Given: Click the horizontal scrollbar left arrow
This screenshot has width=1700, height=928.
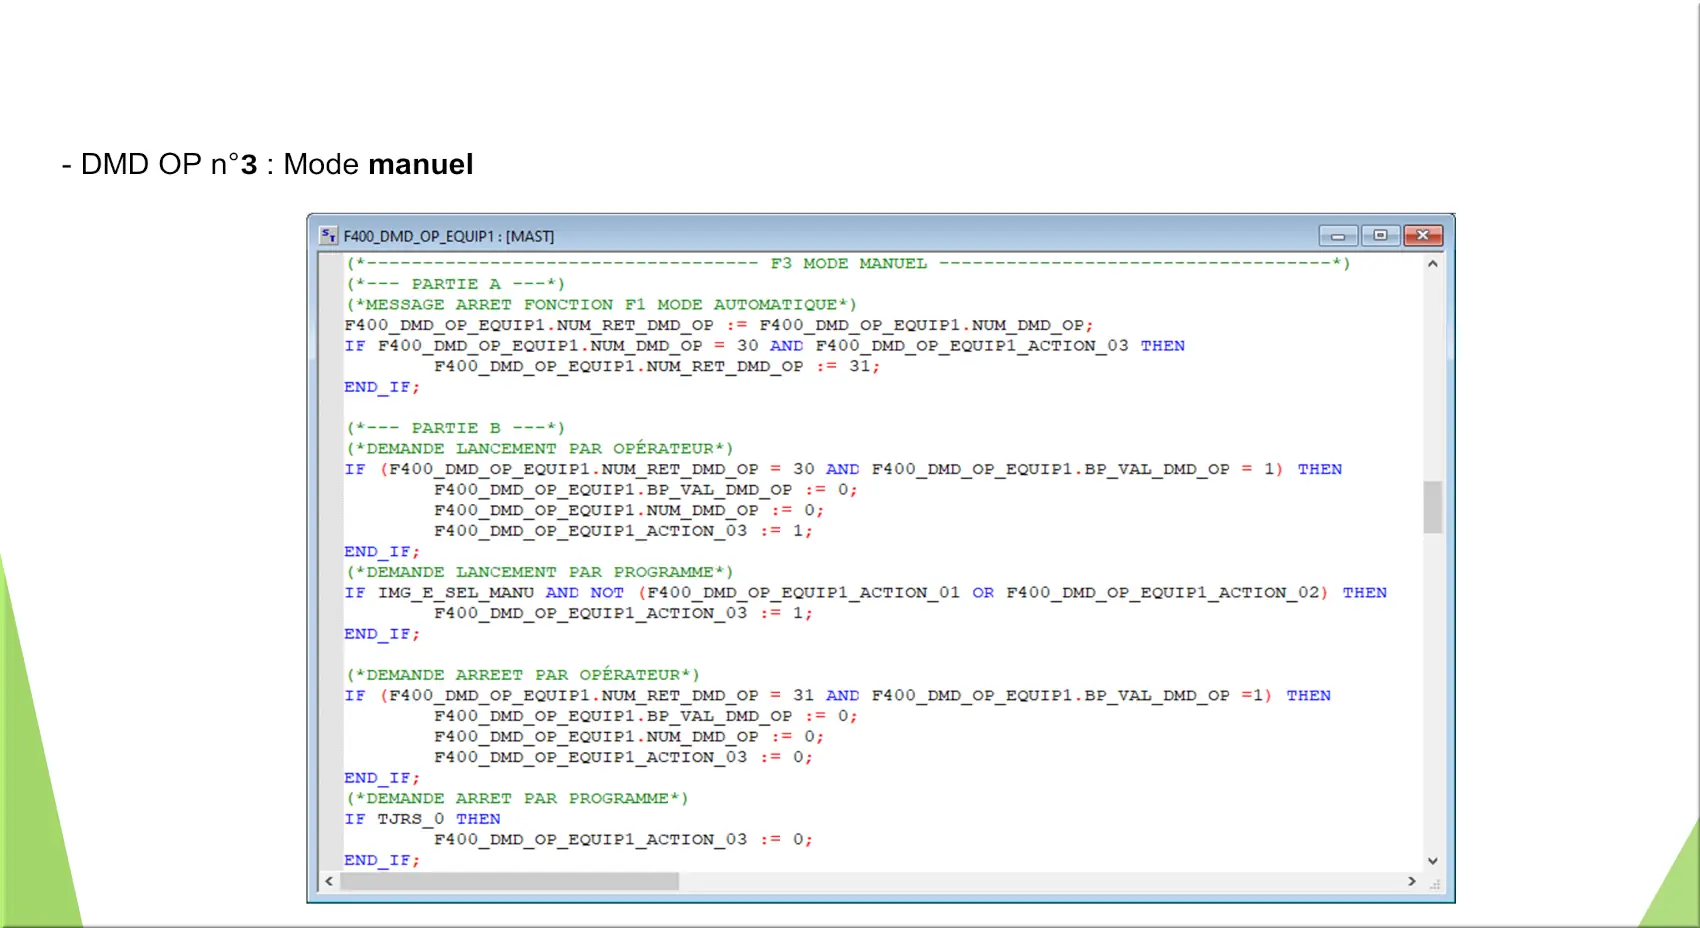Looking at the screenshot, I should point(329,881).
